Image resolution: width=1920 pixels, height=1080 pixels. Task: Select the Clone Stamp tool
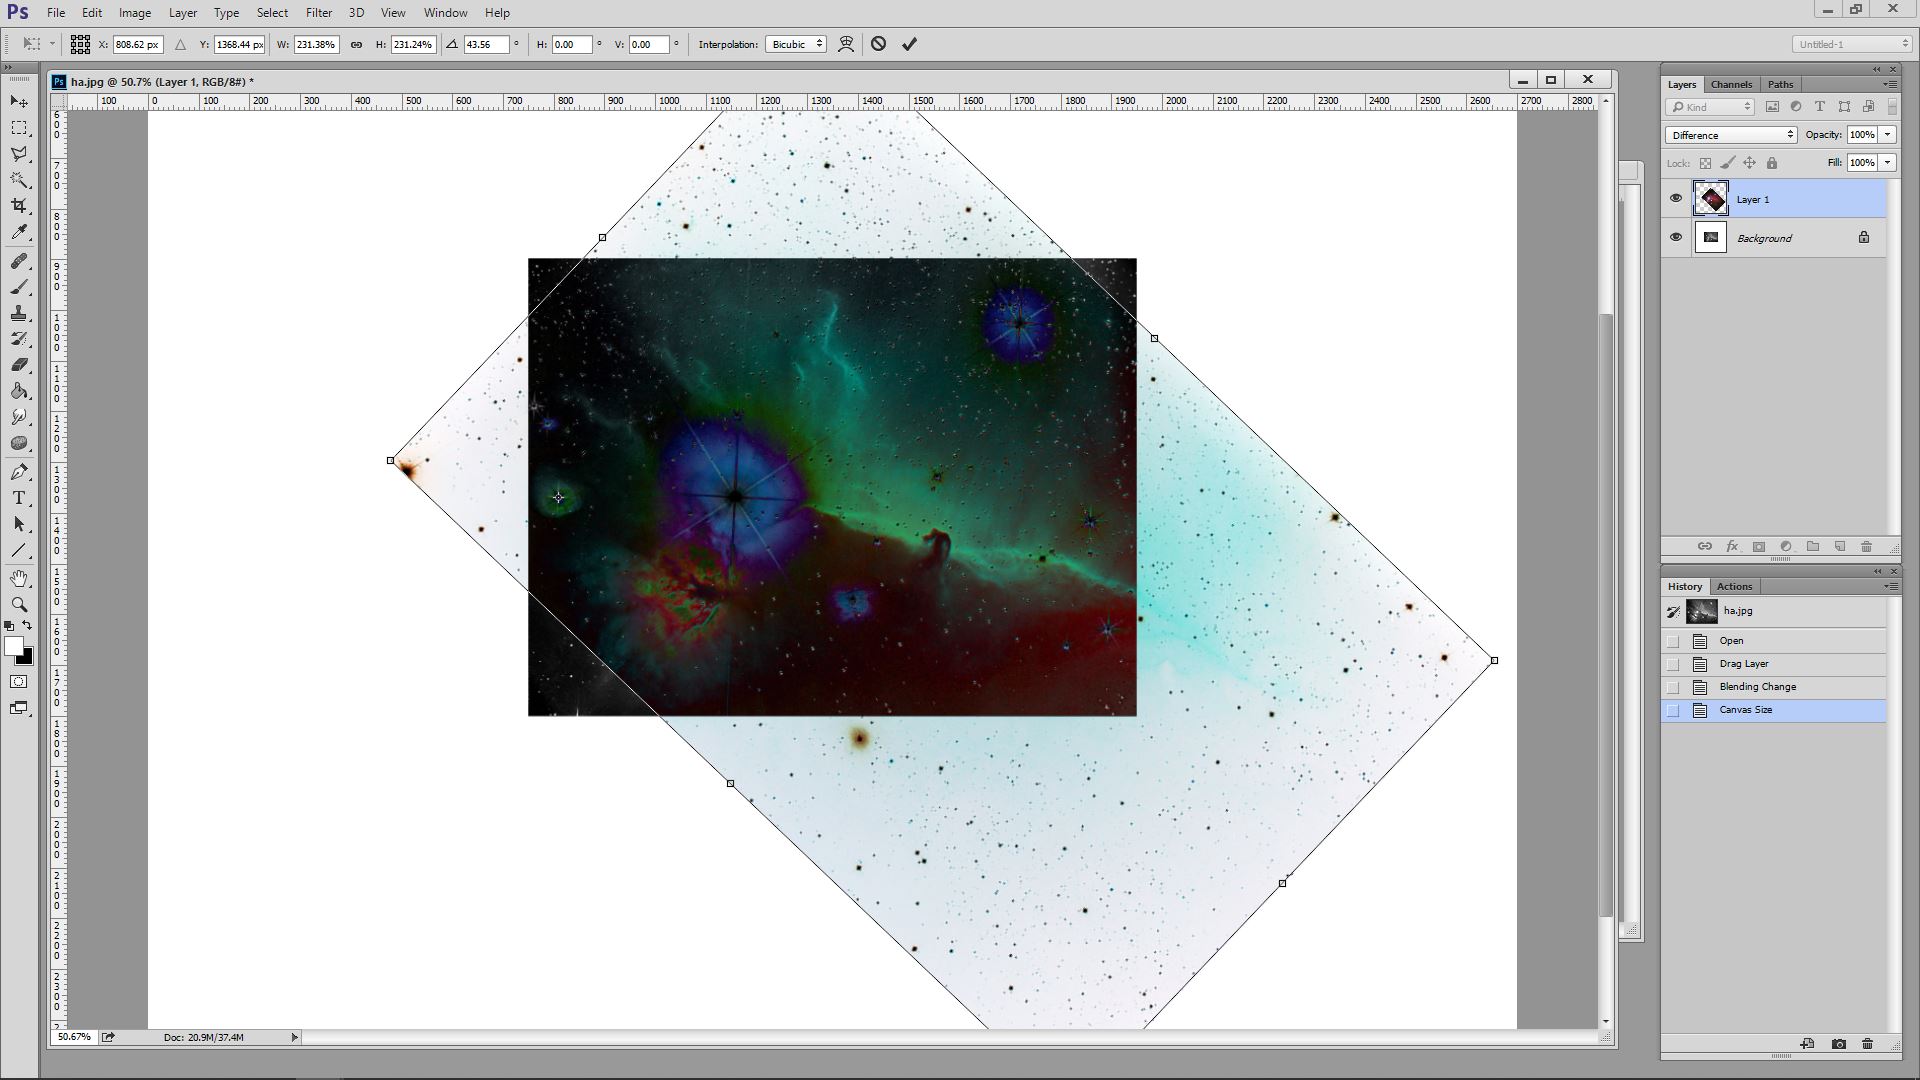click(x=19, y=314)
